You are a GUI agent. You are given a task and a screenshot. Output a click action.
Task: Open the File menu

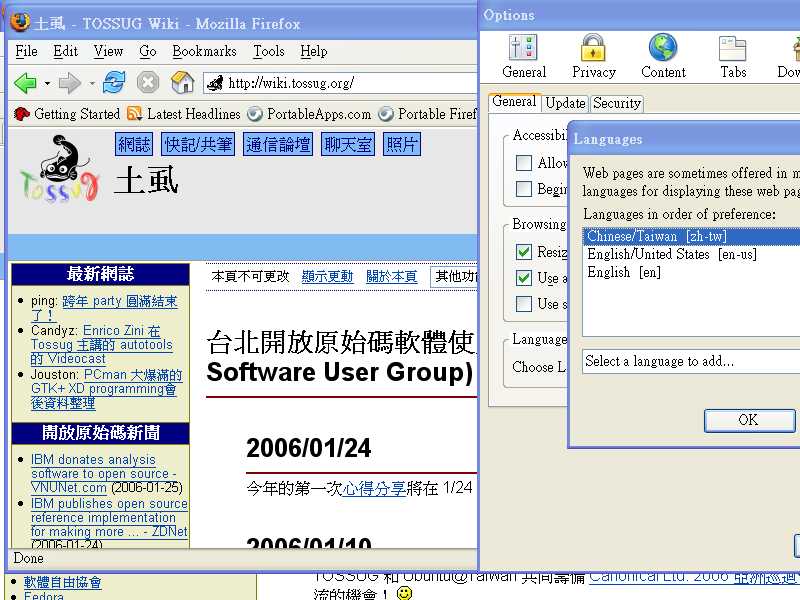coord(26,51)
